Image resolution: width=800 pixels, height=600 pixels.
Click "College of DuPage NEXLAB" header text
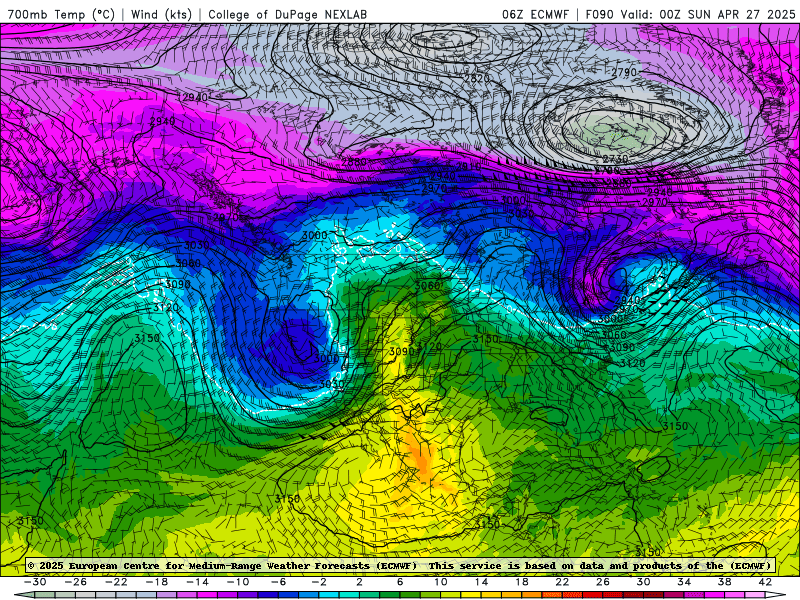(287, 14)
